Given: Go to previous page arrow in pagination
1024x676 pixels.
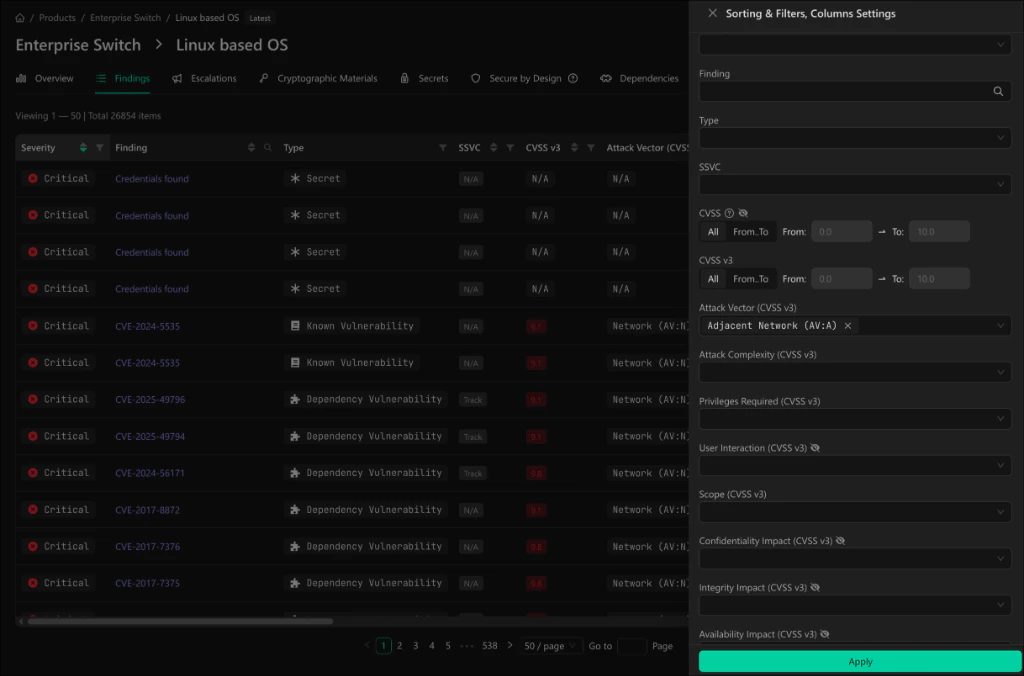Looking at the screenshot, I should click(x=367, y=645).
